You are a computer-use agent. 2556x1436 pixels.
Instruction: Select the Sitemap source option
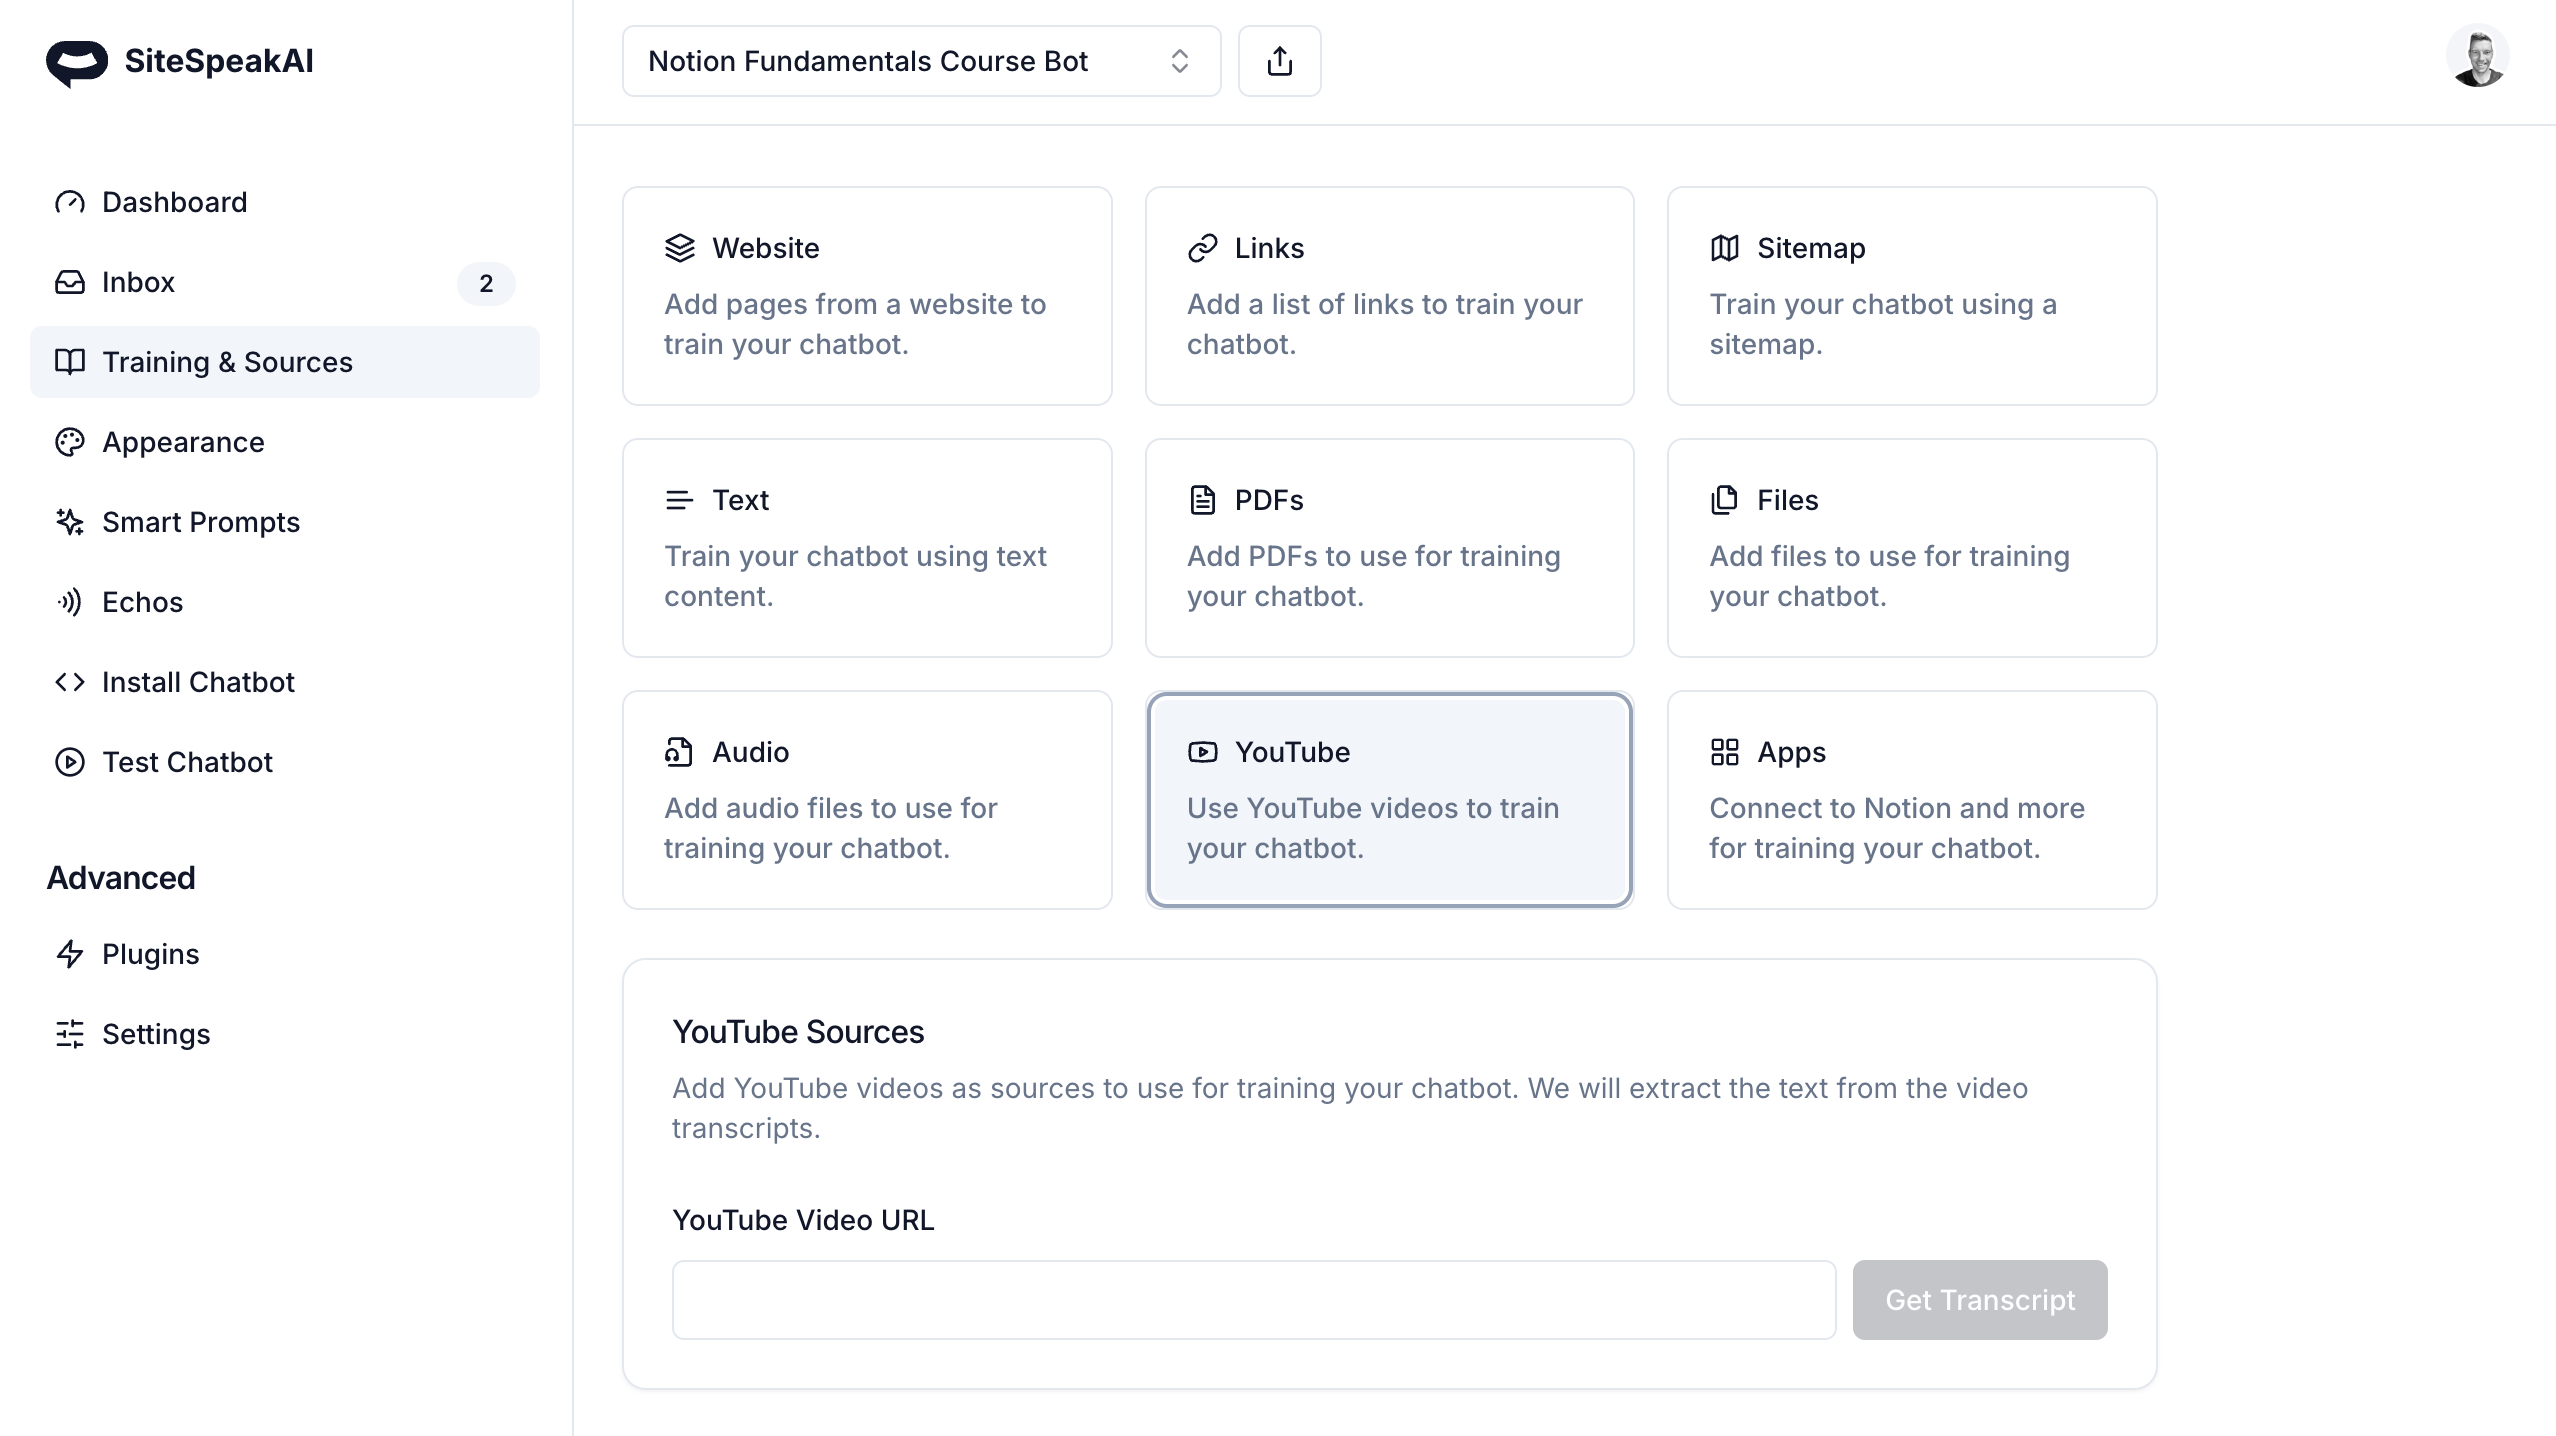click(x=1911, y=296)
